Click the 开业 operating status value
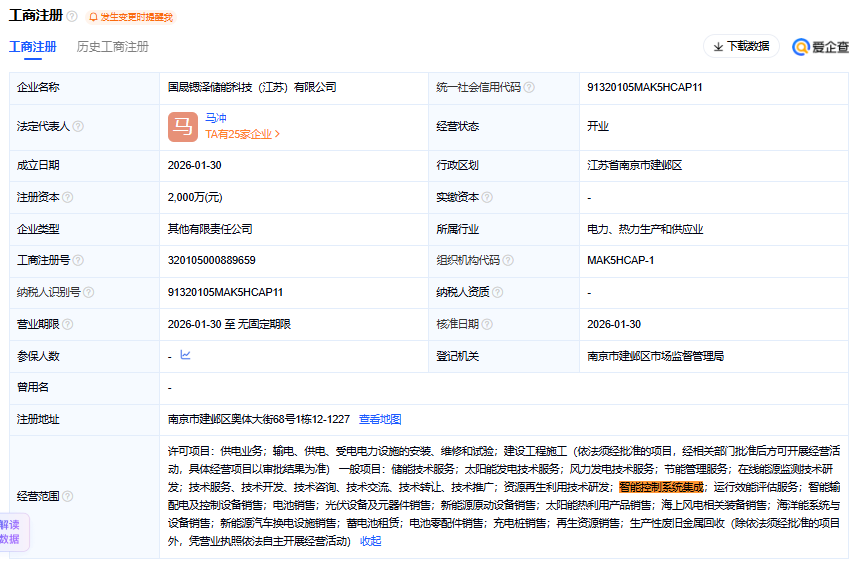The width and height of the screenshot is (862, 569). point(598,126)
